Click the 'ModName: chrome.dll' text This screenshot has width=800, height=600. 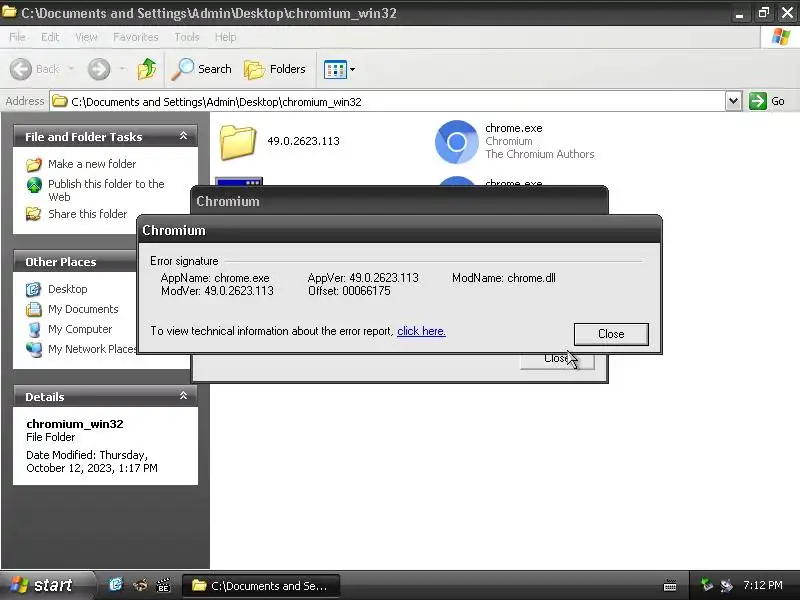click(x=504, y=278)
